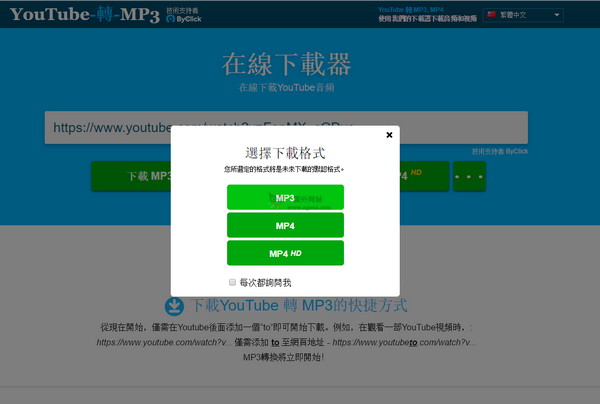This screenshot has height=404, width=600.
Task: Open the YouTube 轉 MP3, MP4 header link
Action: coord(411,8)
